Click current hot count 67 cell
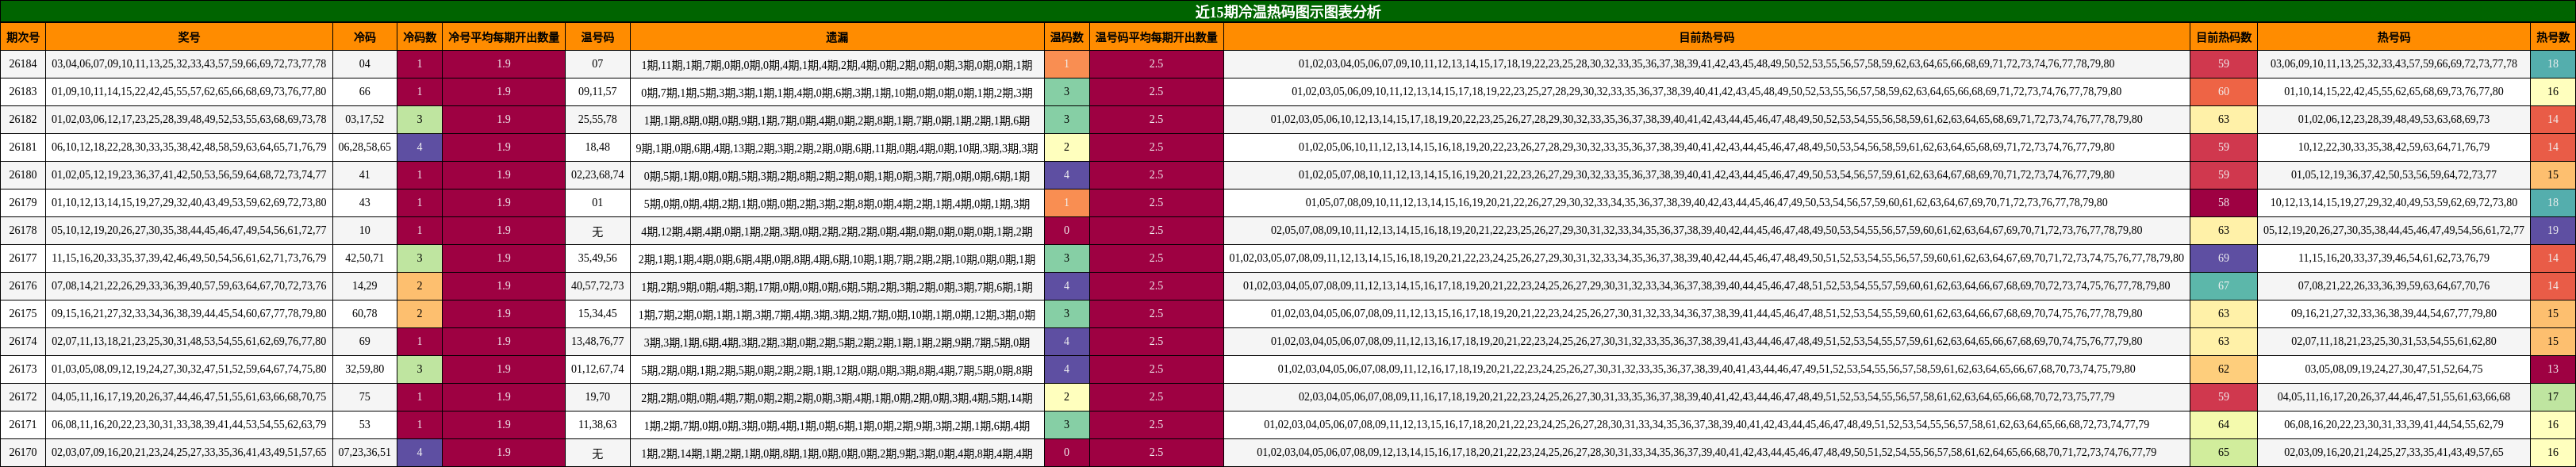Screen dimensions: 2576x467 [x=2223, y=286]
